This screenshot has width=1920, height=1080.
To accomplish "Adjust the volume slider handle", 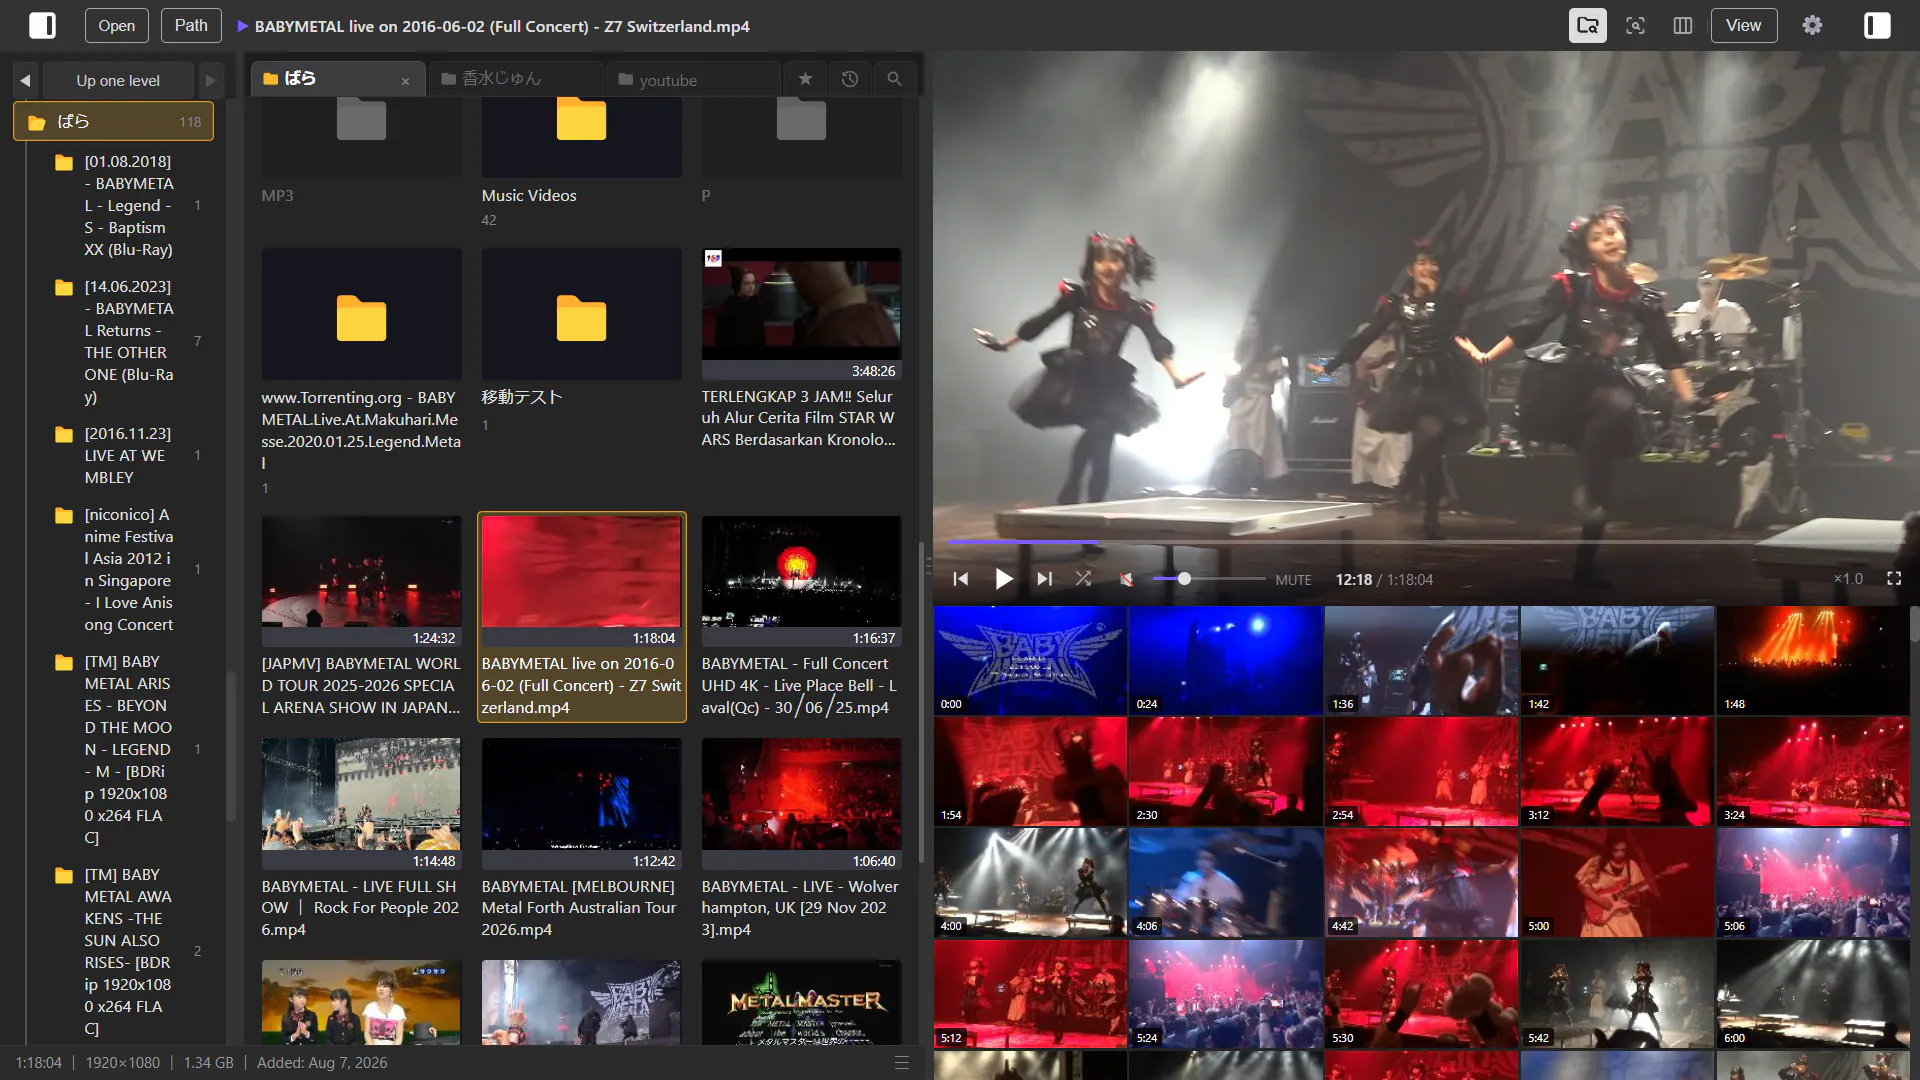I will point(1184,579).
